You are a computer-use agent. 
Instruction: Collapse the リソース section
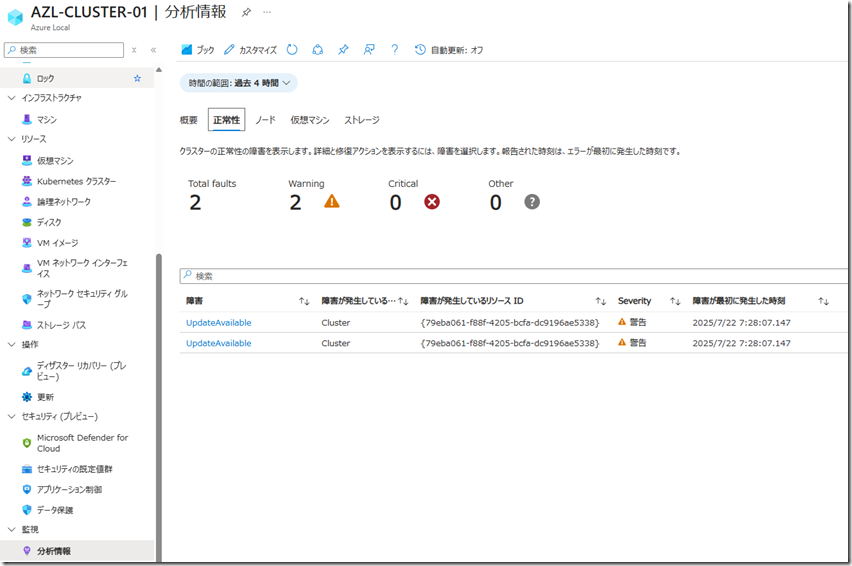[11, 139]
